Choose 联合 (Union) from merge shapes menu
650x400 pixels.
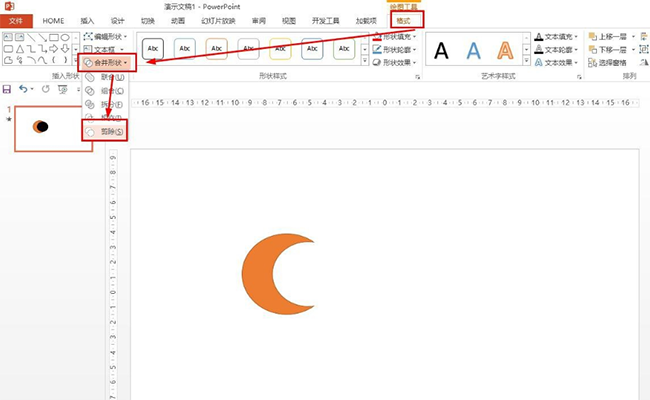click(x=106, y=77)
